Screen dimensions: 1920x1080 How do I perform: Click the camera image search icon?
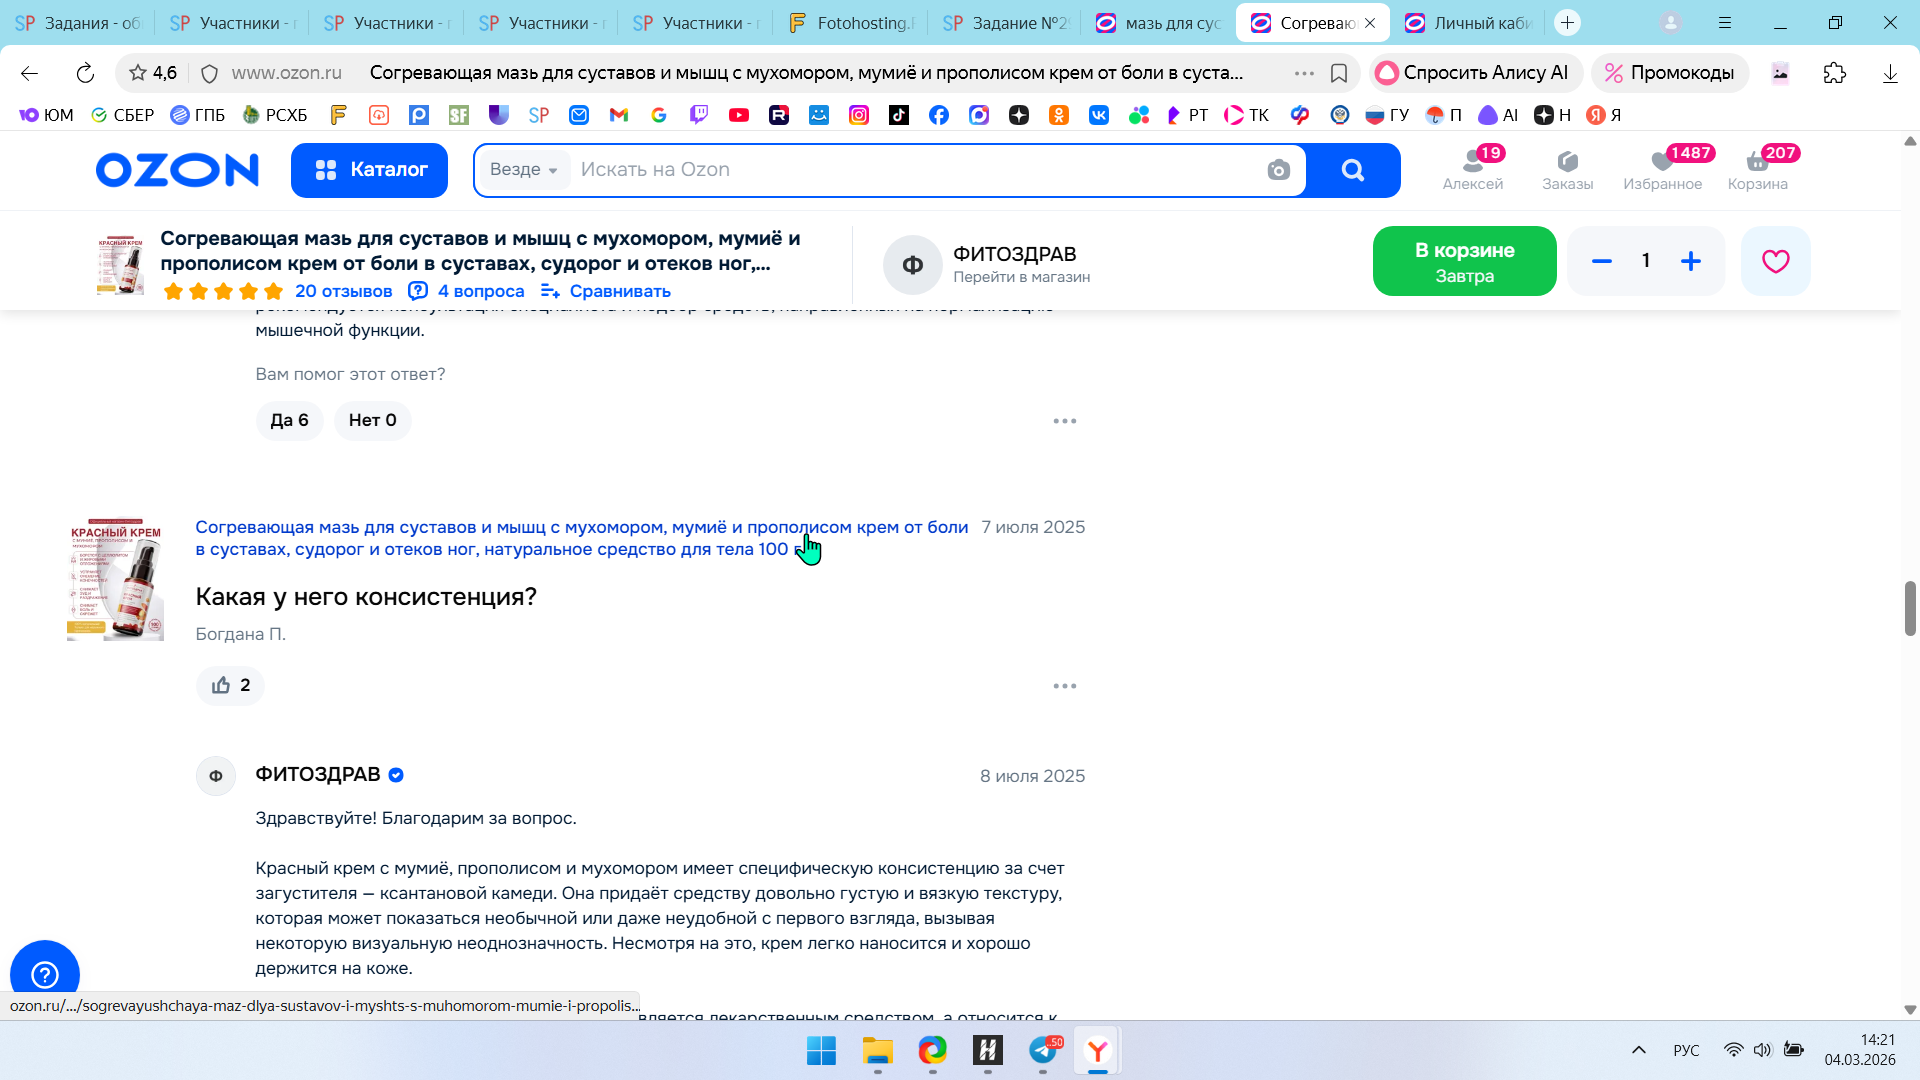point(1278,170)
